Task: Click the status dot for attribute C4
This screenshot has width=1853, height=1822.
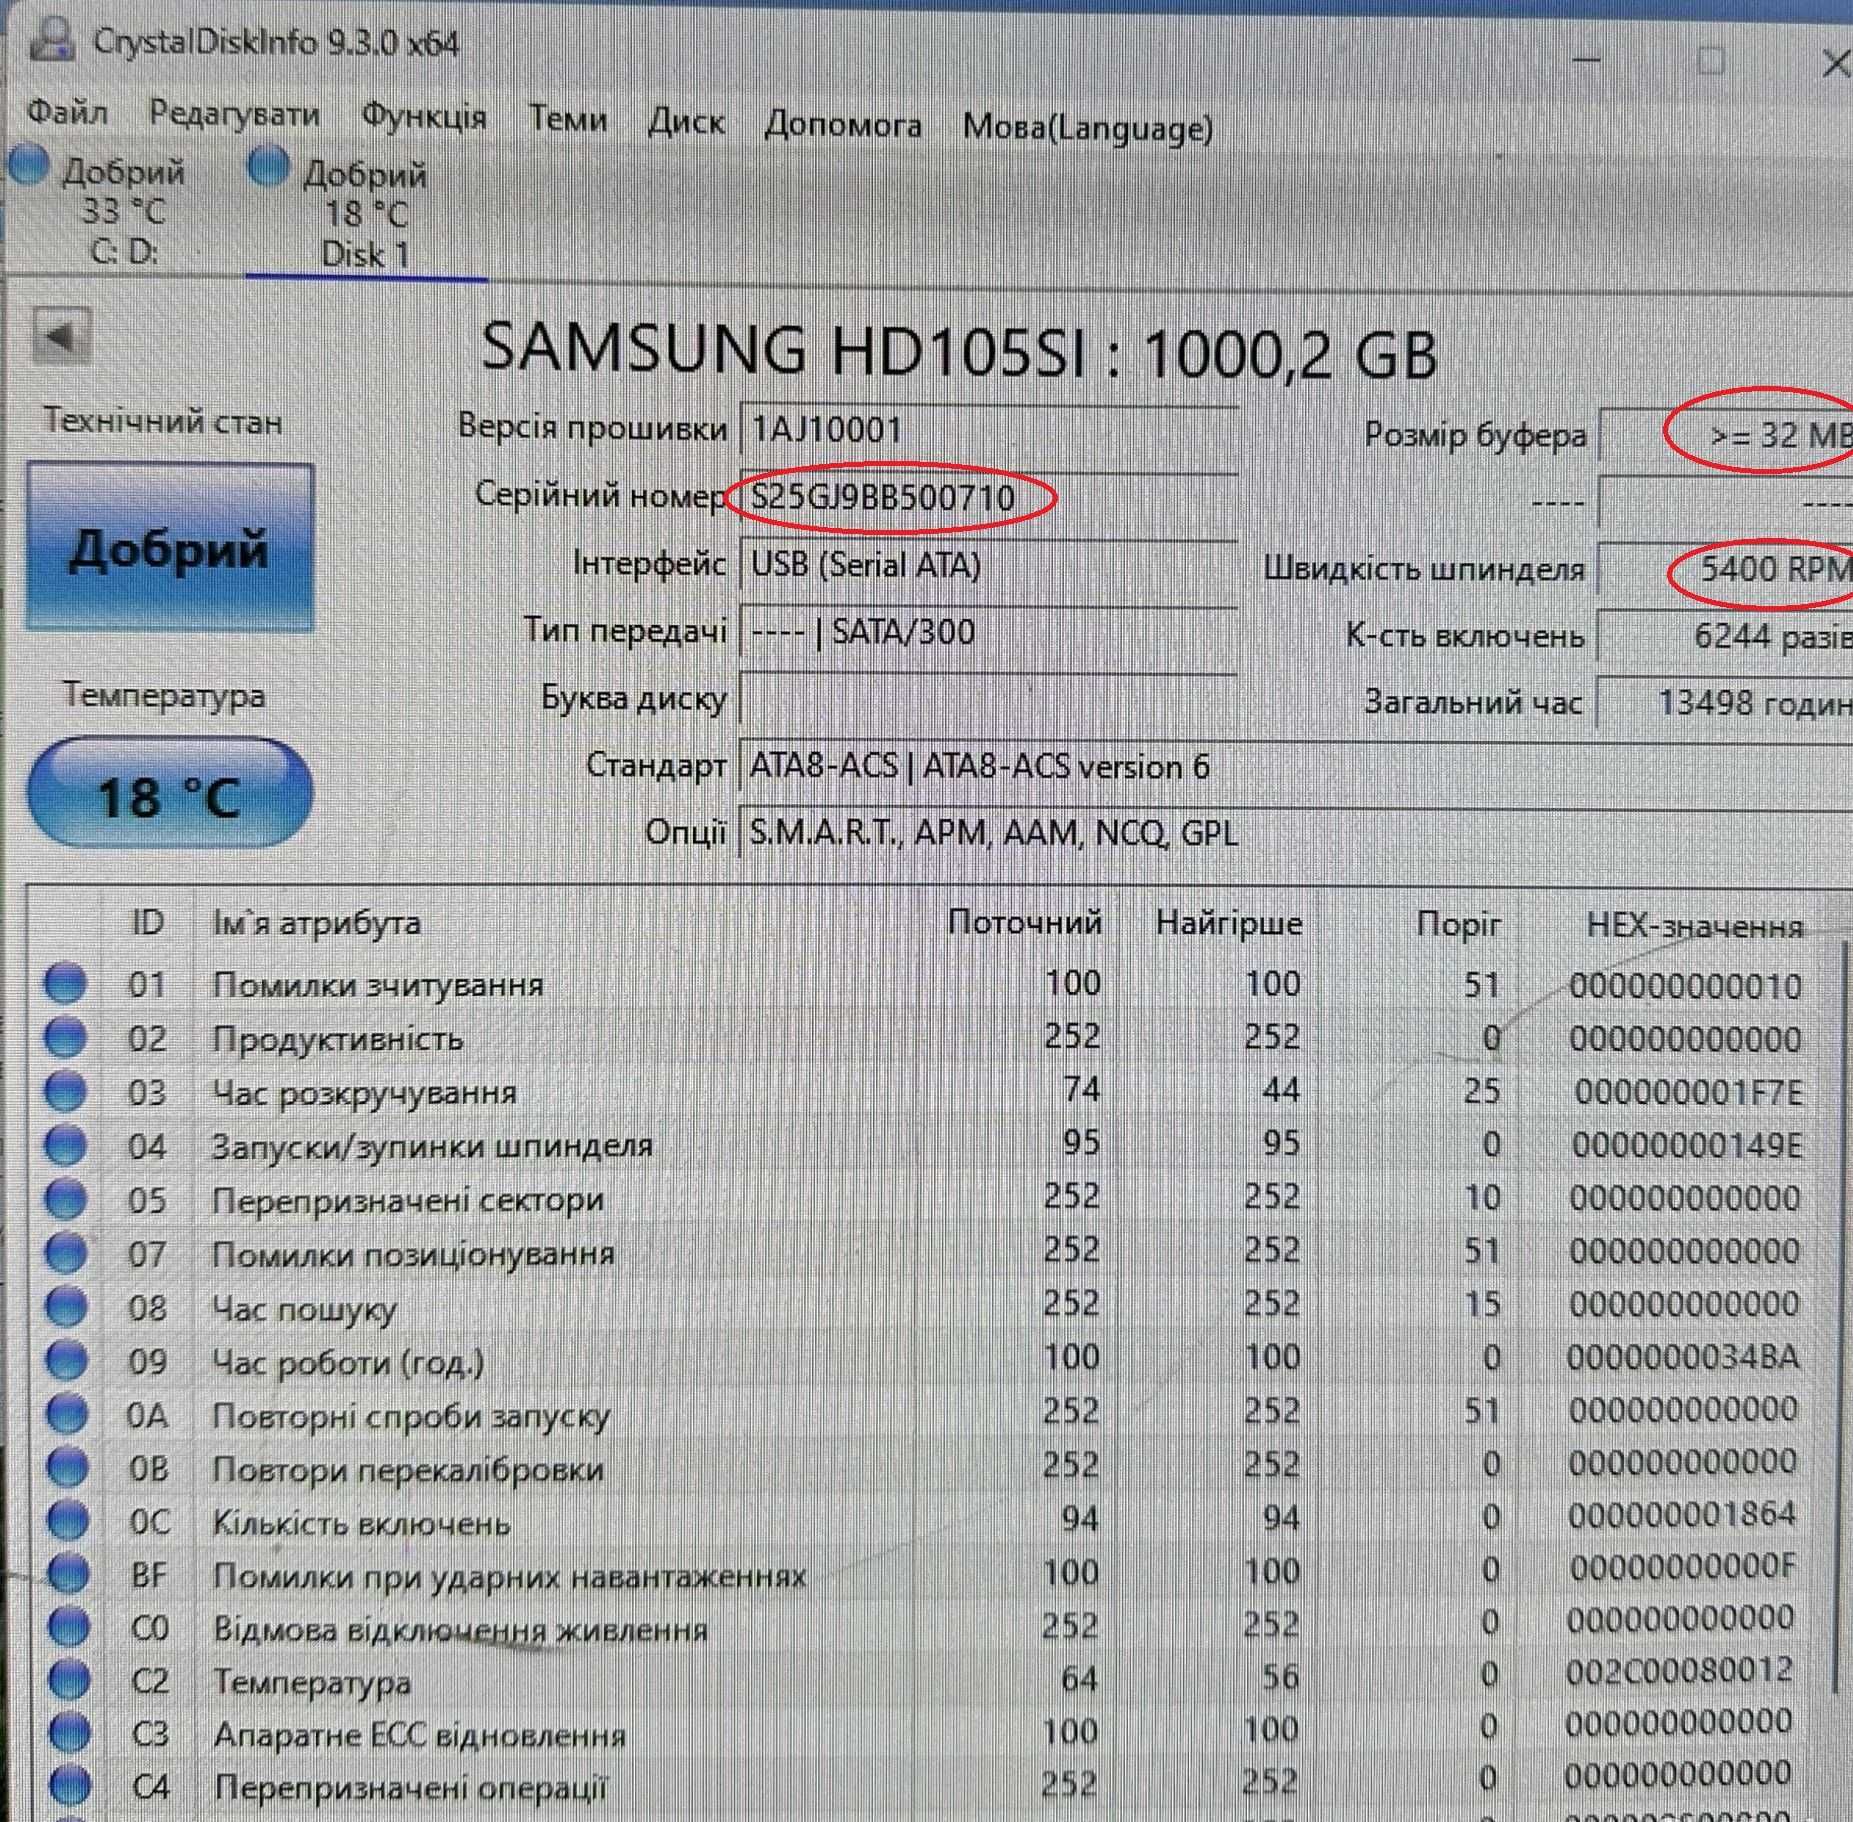Action: click(70, 1786)
